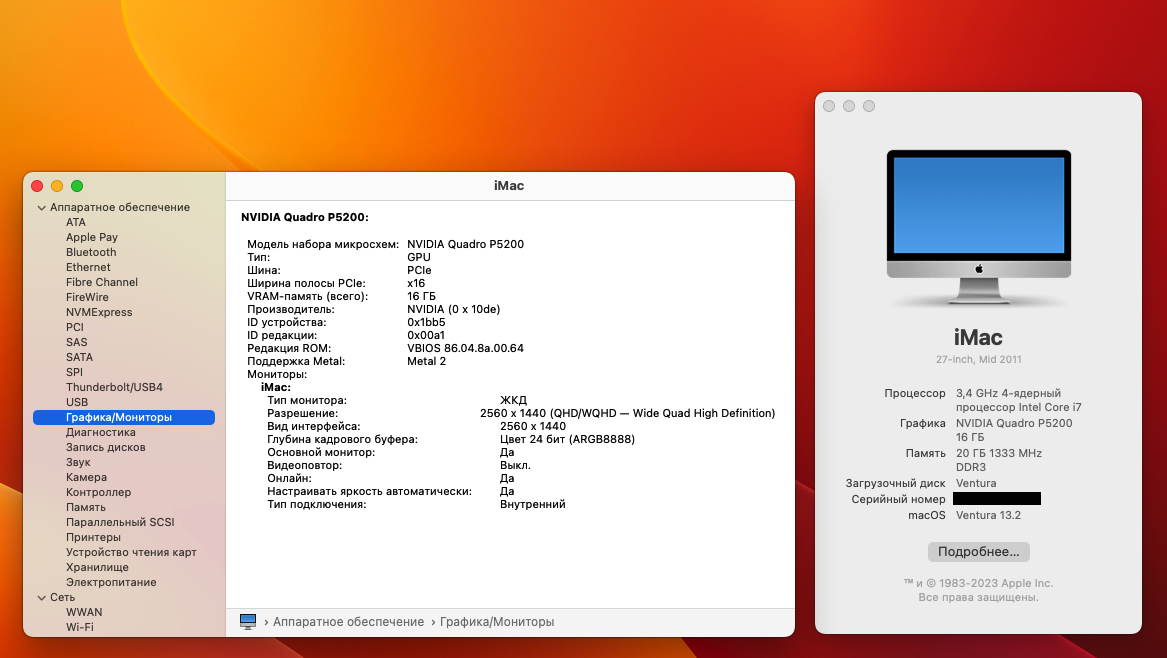1167x658 pixels.
Task: Select ATA in the sidebar
Action: [76, 222]
